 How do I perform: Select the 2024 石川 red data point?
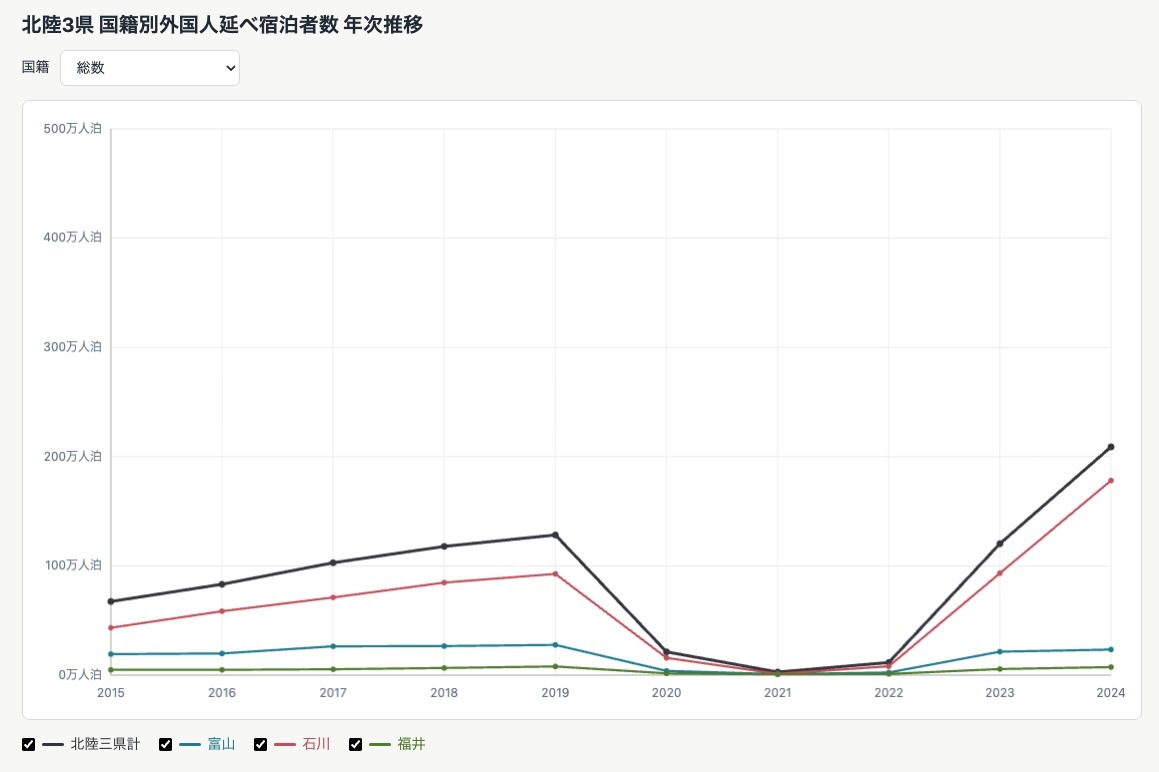coord(1111,481)
